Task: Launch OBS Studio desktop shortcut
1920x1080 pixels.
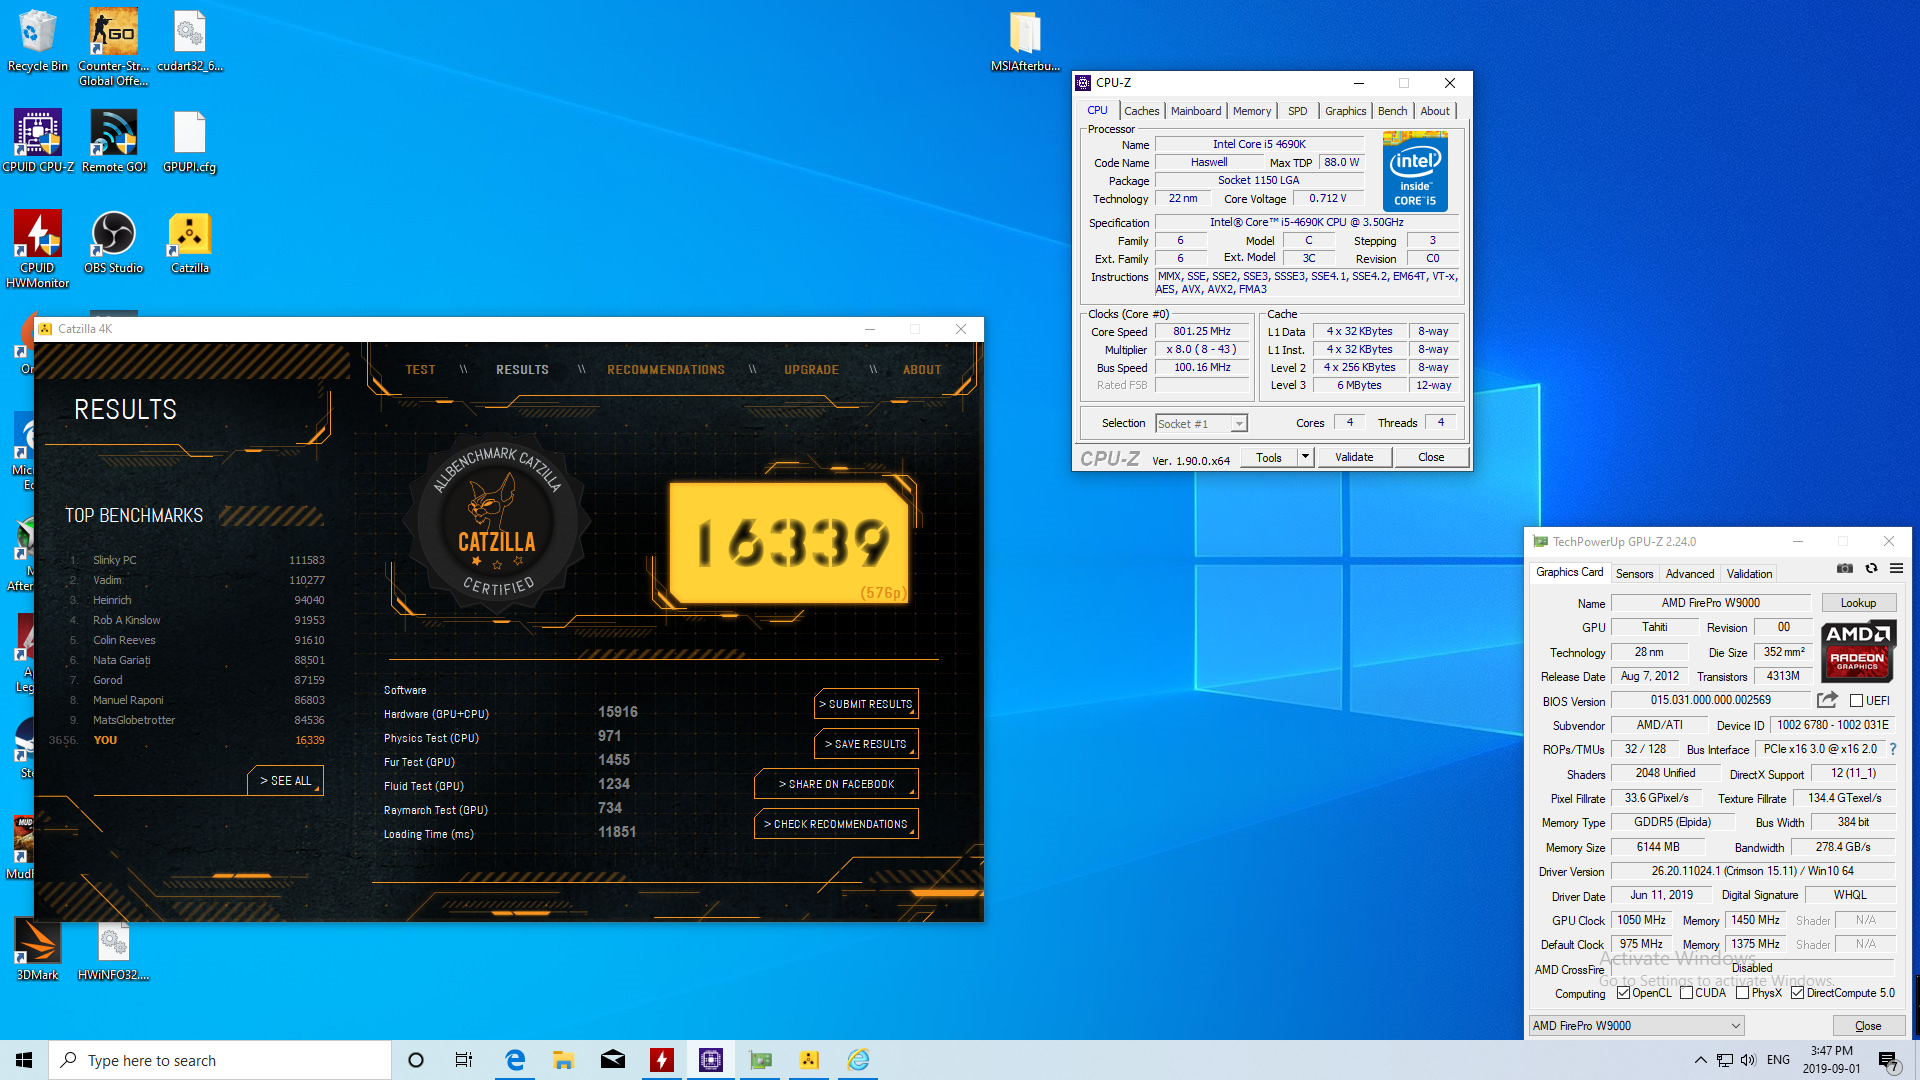Action: click(113, 242)
